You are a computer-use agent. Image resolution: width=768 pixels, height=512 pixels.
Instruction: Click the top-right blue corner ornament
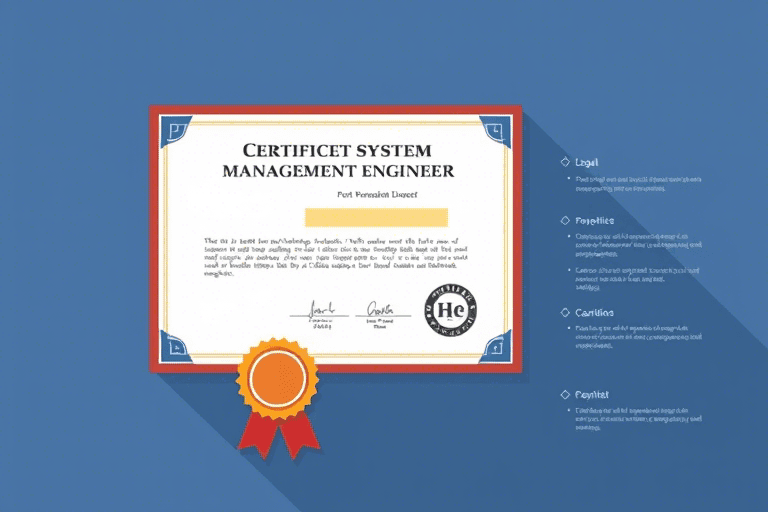(495, 130)
